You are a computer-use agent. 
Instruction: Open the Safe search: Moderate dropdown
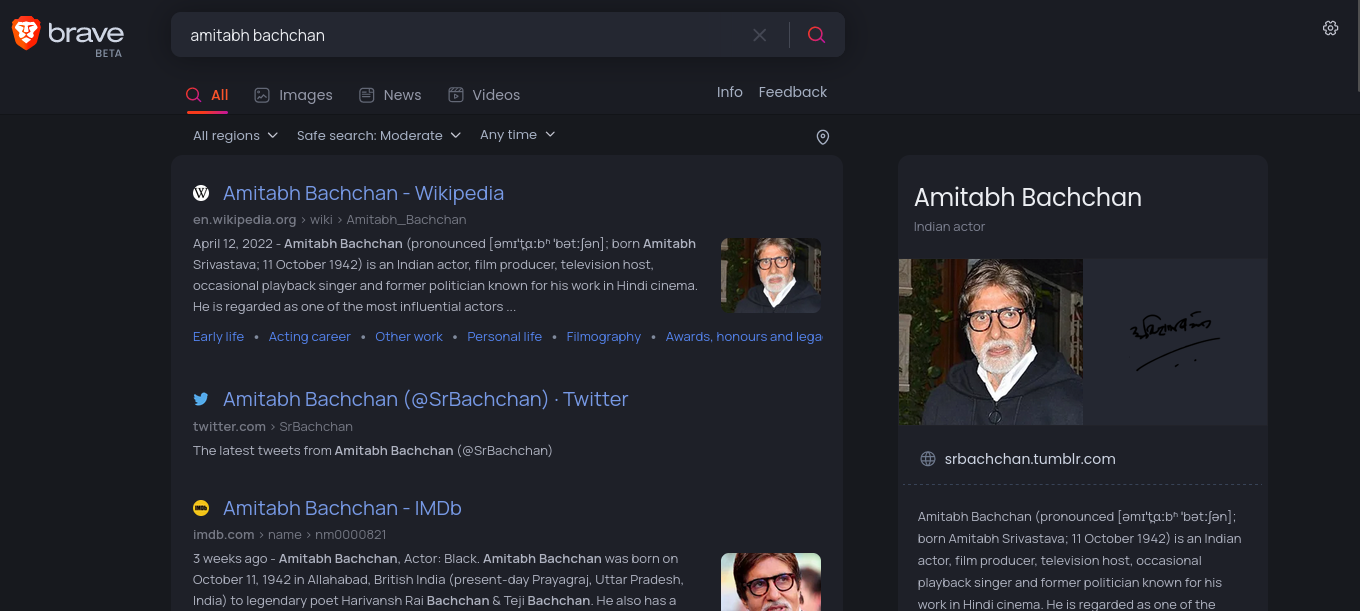click(379, 136)
